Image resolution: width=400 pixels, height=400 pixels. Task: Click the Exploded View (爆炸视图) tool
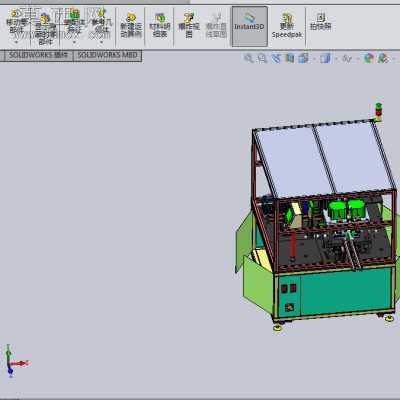pos(189,26)
